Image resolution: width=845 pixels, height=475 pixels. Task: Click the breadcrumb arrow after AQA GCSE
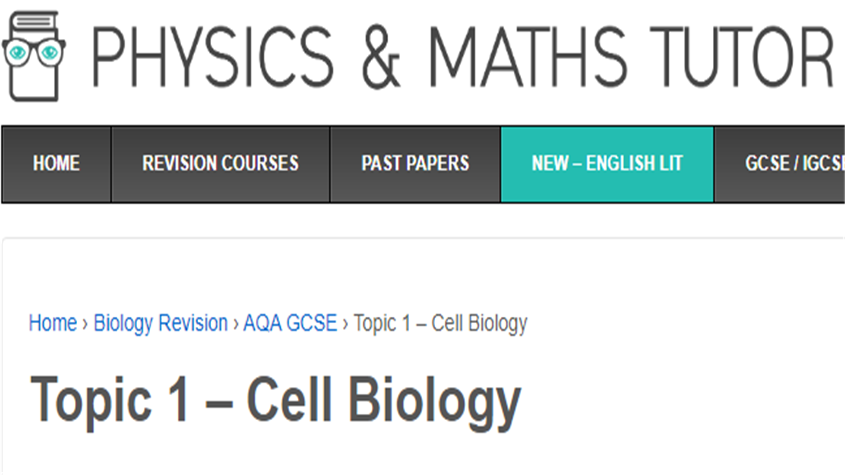tap(346, 324)
